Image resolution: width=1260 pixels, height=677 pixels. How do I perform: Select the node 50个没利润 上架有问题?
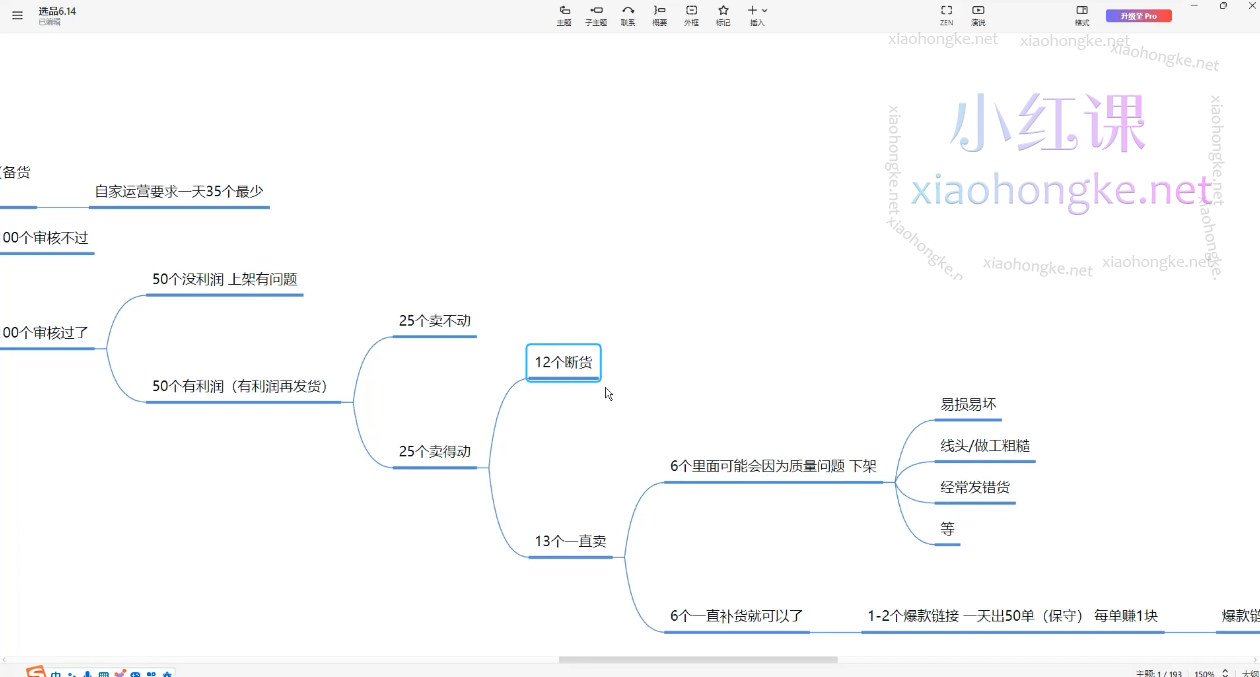coord(225,280)
